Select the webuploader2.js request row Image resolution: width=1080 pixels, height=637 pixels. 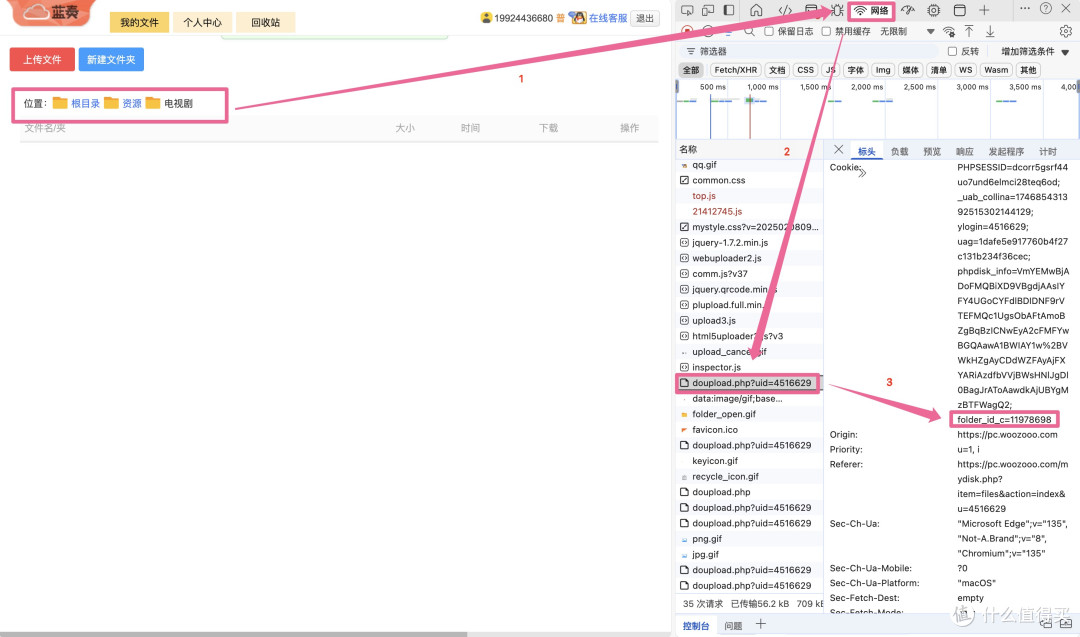coord(749,258)
